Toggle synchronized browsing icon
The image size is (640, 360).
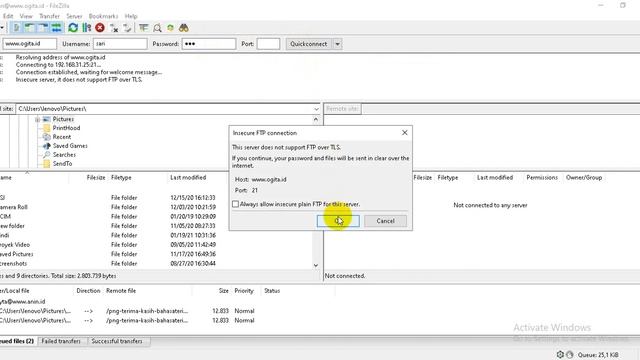[170, 28]
